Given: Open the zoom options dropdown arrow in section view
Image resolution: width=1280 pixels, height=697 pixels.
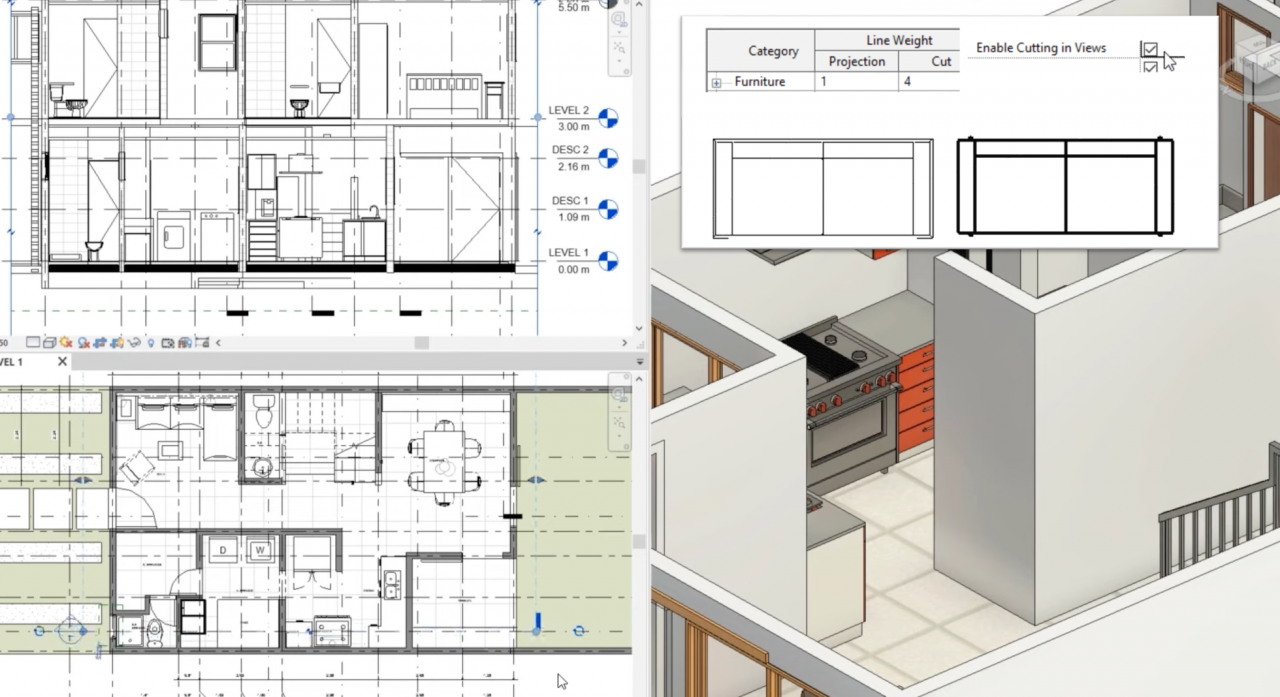Looking at the screenshot, I should coord(619,62).
